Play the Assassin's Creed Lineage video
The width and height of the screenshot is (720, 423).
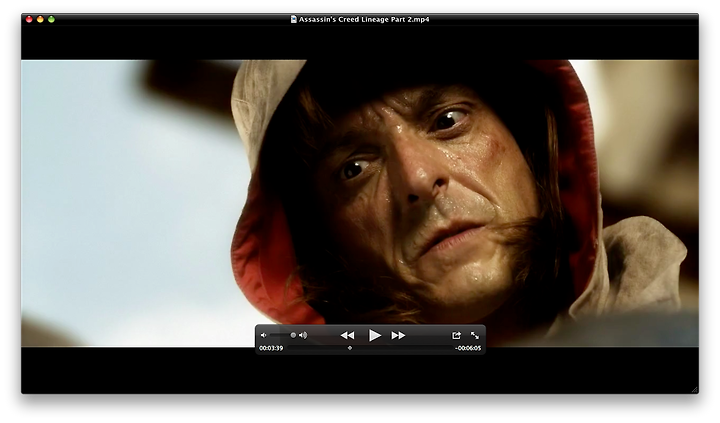pos(374,336)
